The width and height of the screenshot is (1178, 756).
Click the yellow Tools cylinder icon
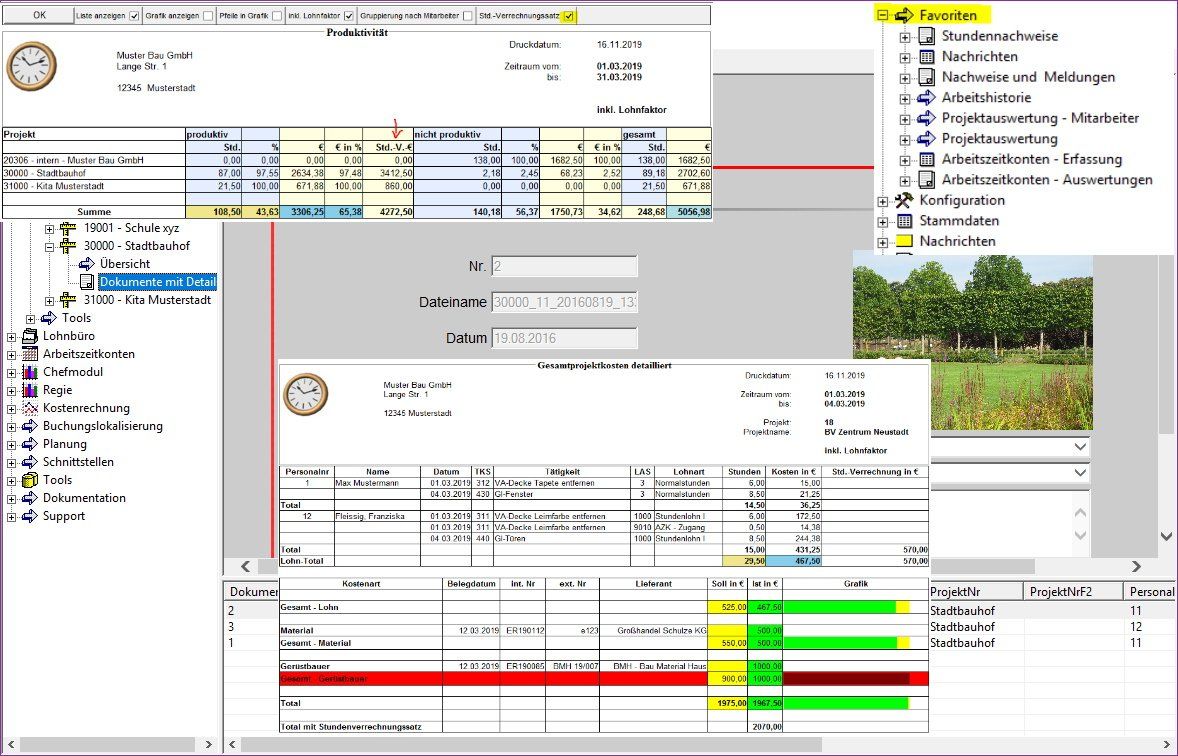30,480
